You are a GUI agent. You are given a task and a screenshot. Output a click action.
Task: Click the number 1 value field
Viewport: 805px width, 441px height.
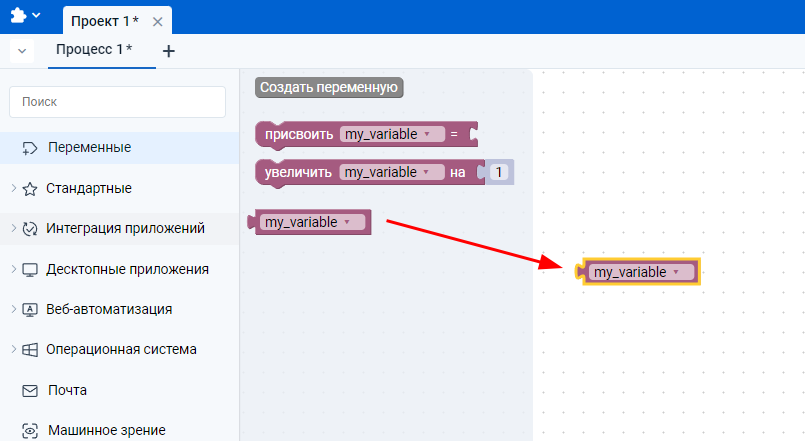tap(498, 172)
